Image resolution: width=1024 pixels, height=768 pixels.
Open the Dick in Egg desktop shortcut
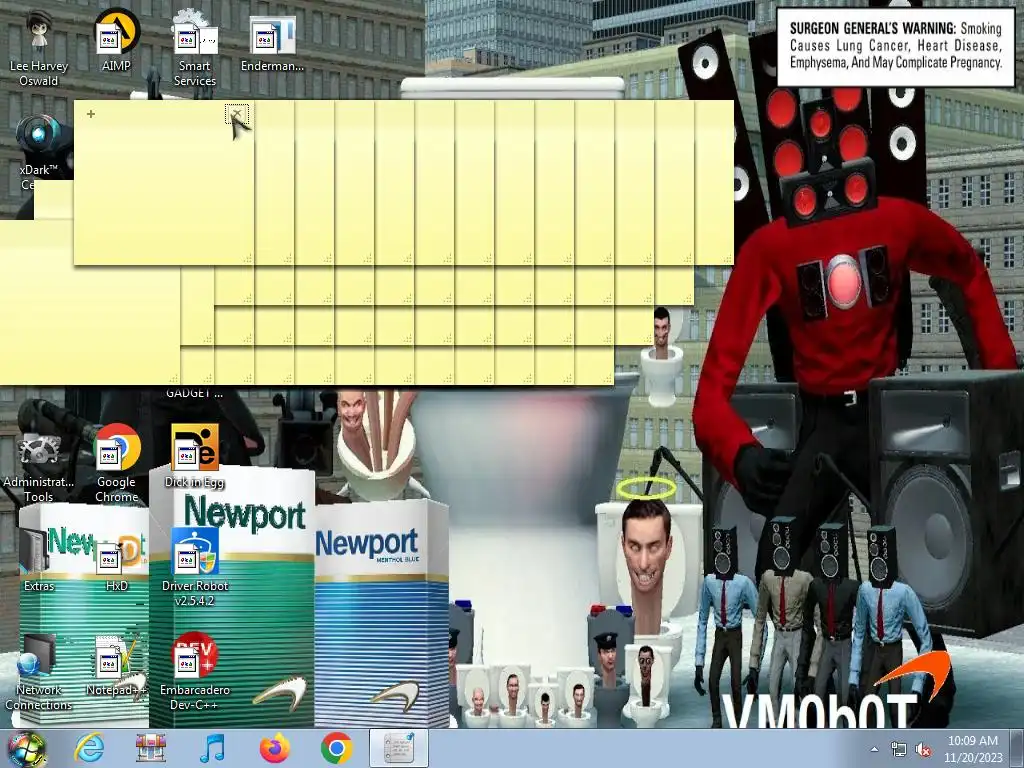[195, 456]
